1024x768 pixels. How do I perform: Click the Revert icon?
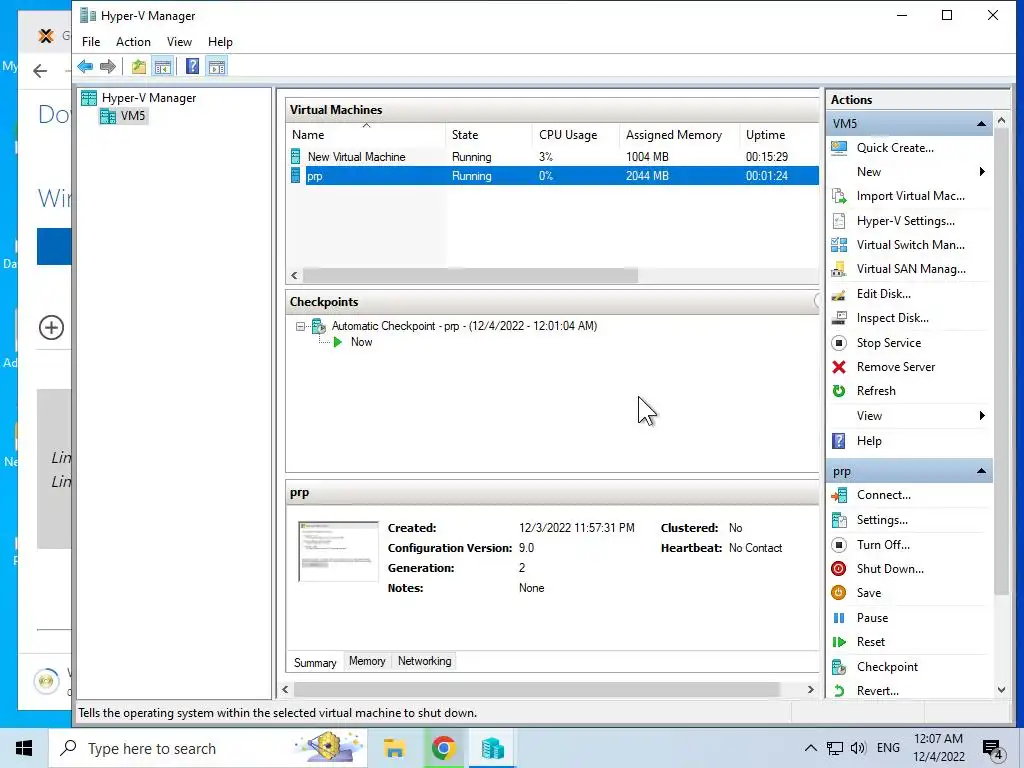click(x=839, y=691)
